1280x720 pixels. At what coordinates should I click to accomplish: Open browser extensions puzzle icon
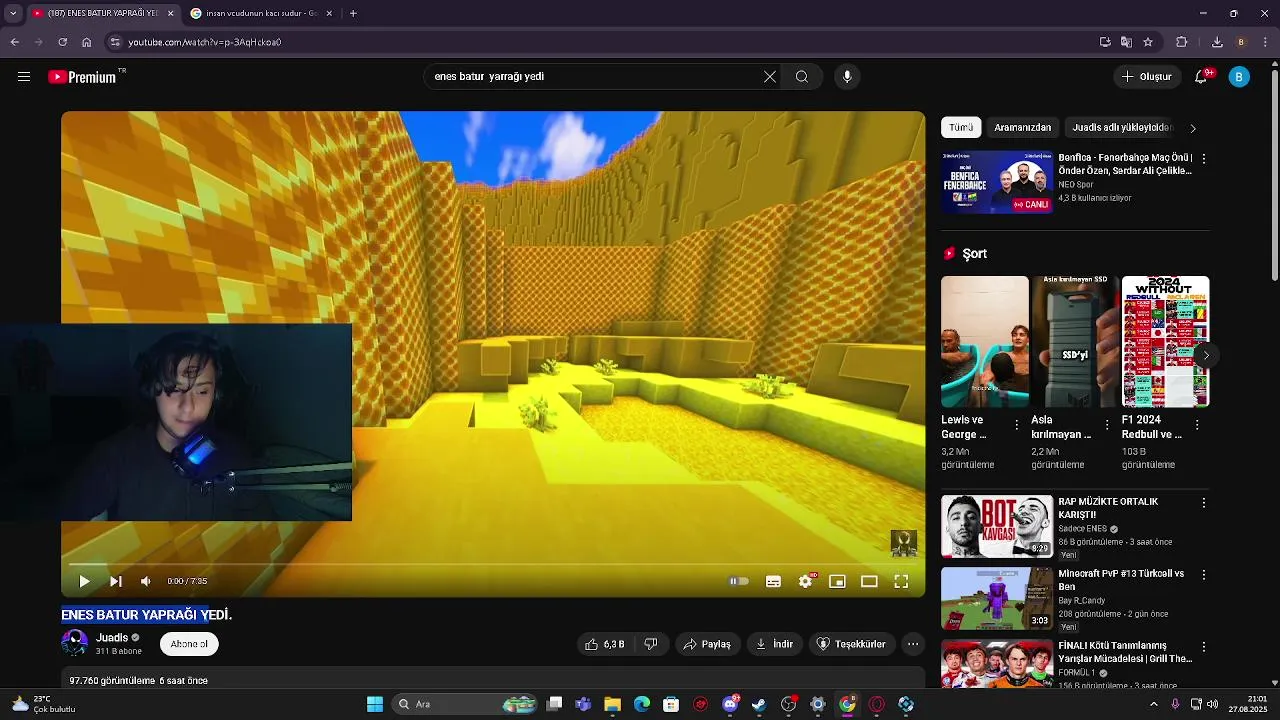[1181, 42]
